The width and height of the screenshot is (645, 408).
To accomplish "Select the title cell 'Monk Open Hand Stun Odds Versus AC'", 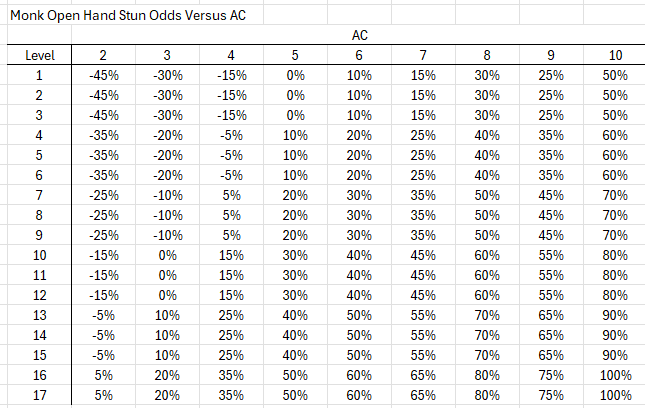I will [128, 15].
